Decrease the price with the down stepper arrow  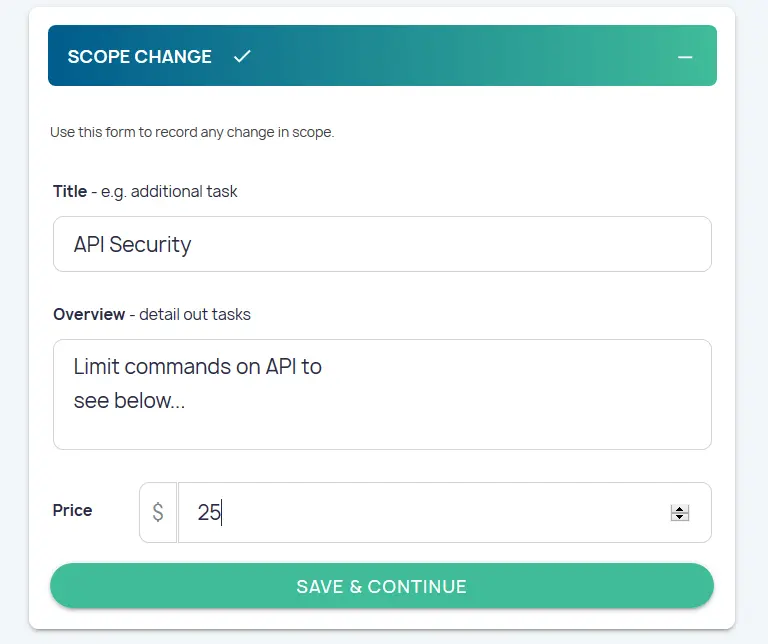(x=680, y=518)
